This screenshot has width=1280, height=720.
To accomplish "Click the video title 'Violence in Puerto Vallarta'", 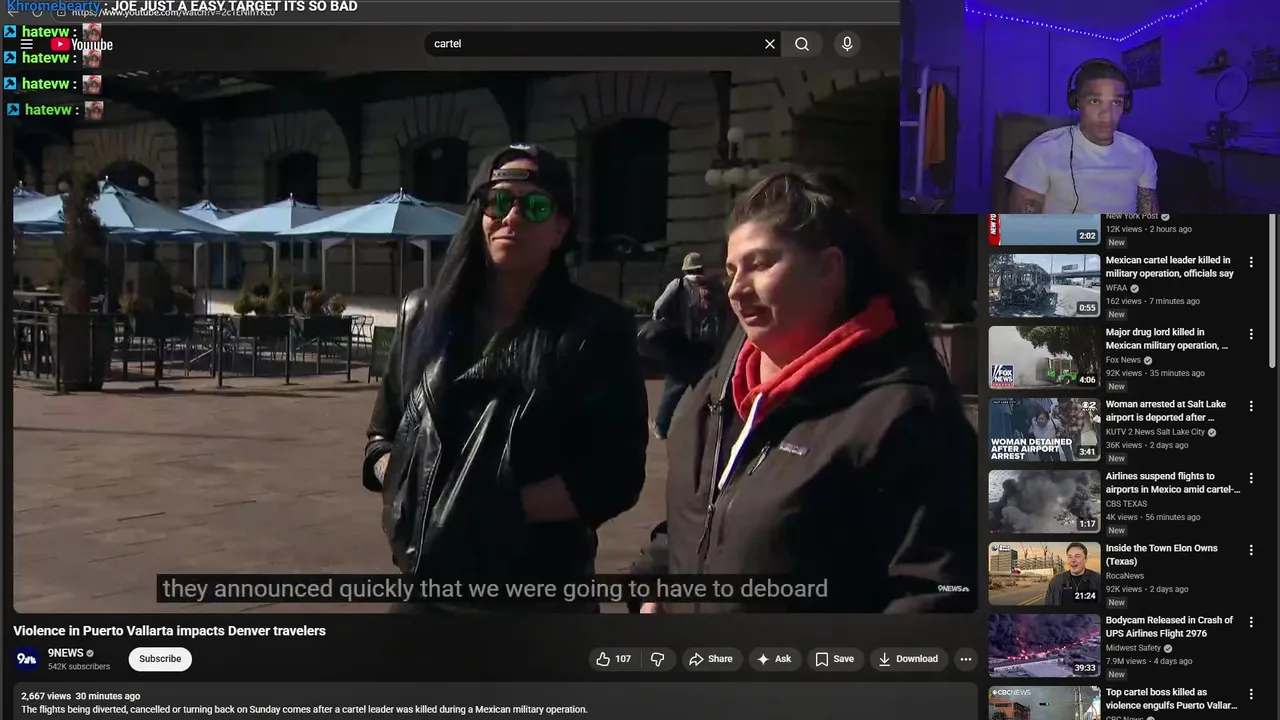I will [170, 631].
